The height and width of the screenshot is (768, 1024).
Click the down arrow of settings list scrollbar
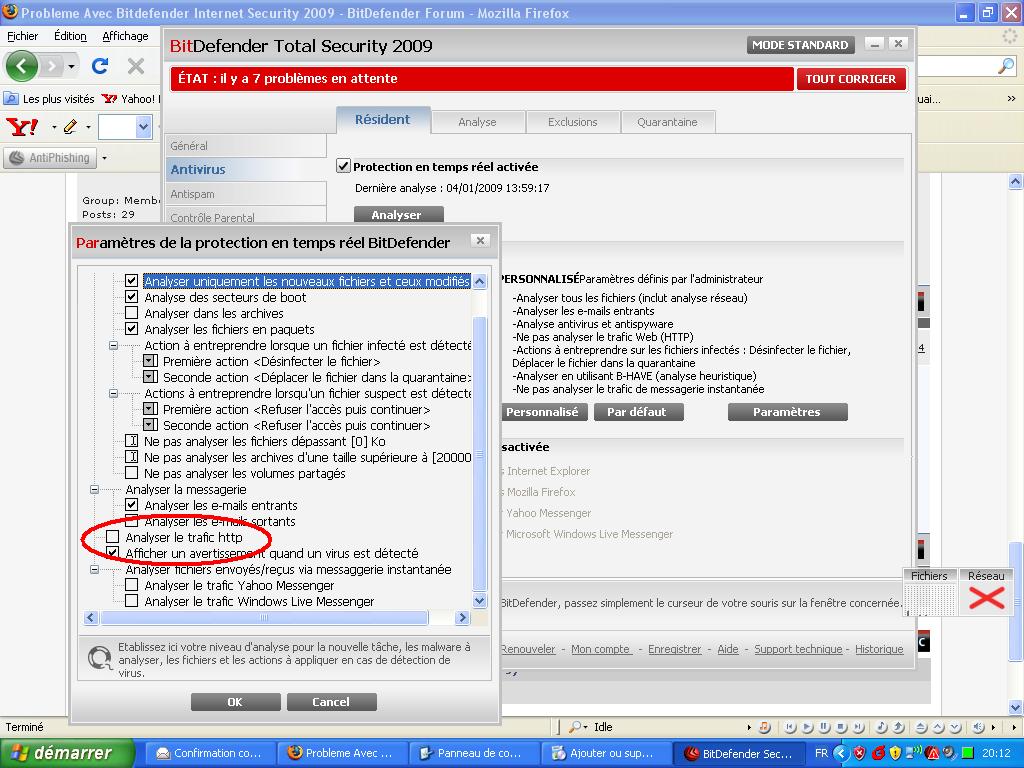(x=479, y=601)
